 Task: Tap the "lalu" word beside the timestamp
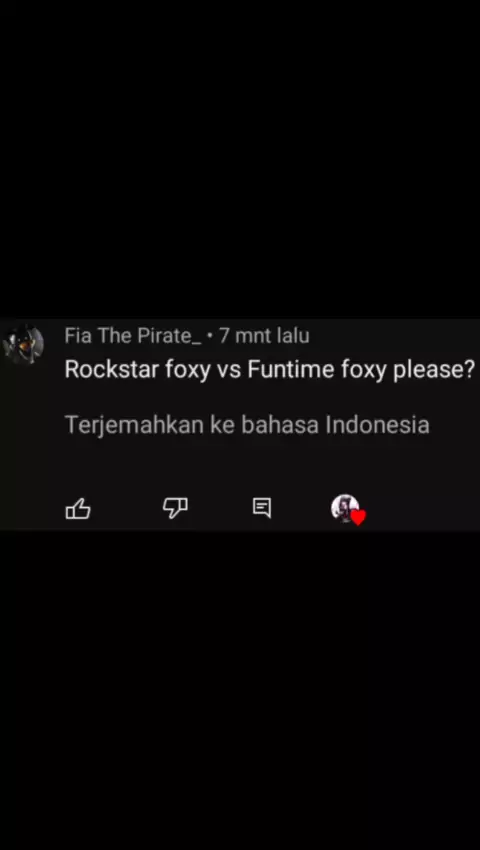pos(293,336)
